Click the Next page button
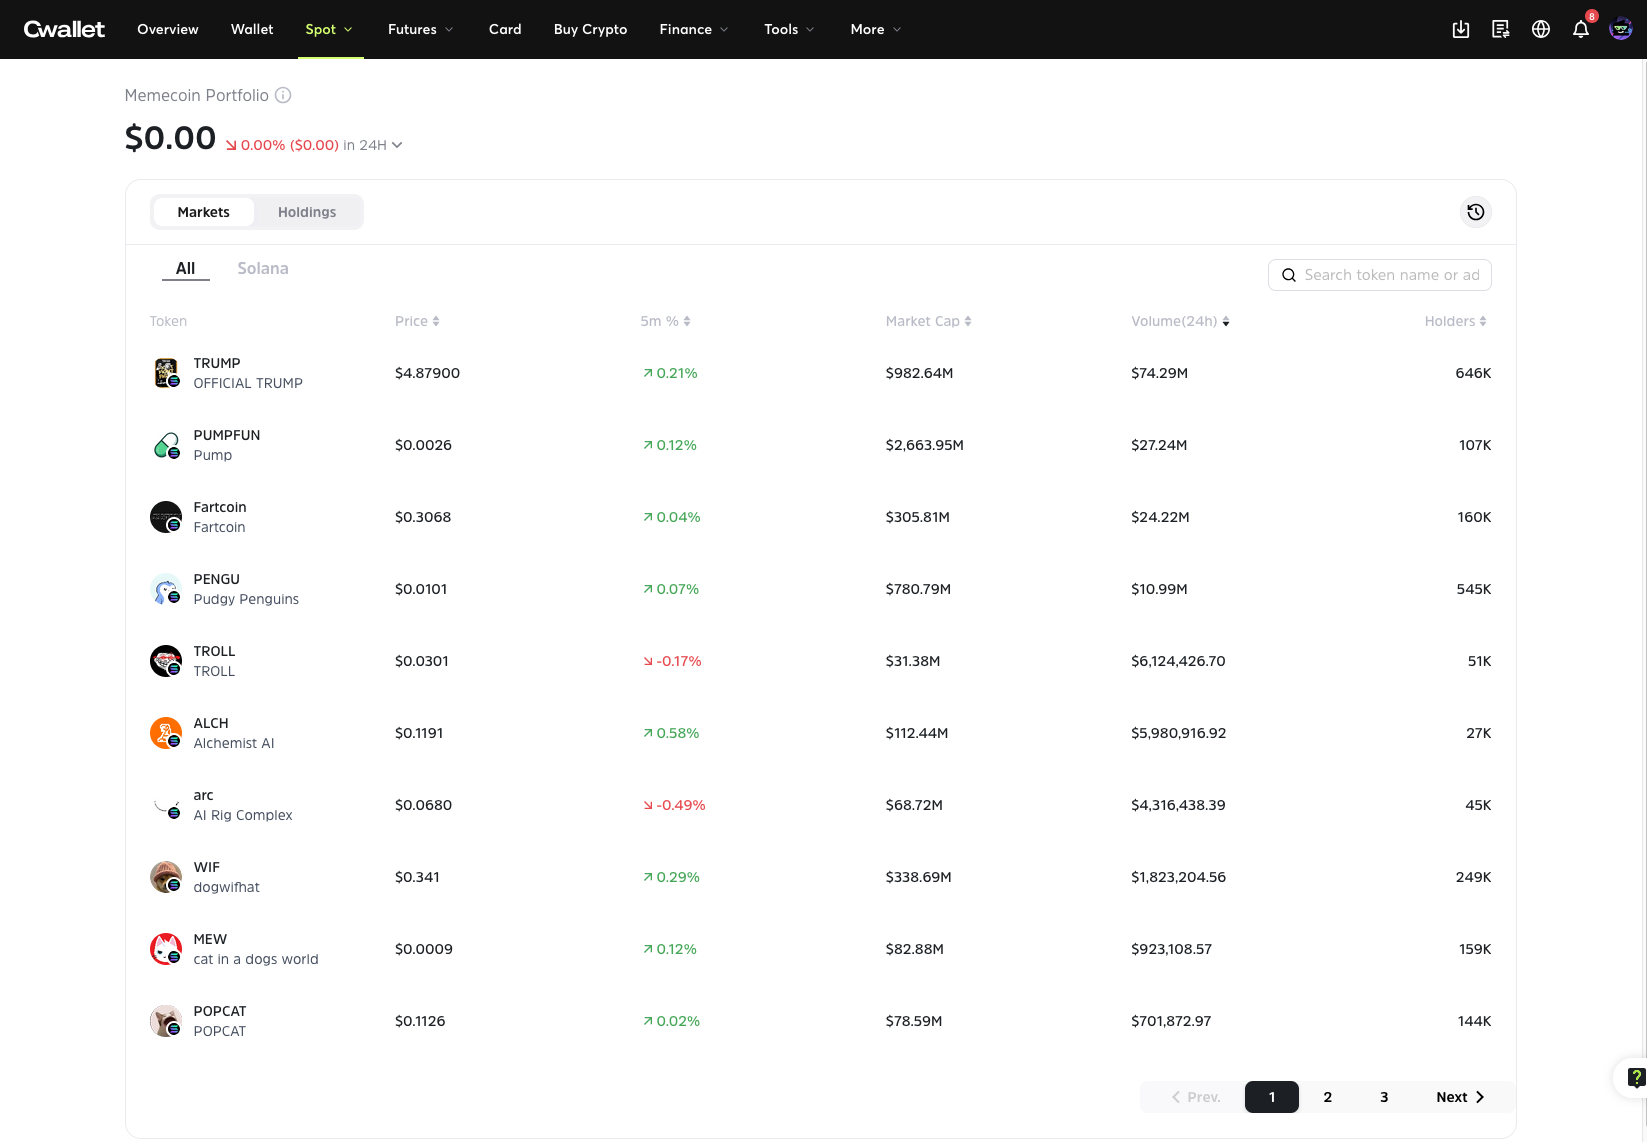Screen dimensions: 1647x1142 pos(1460,1097)
